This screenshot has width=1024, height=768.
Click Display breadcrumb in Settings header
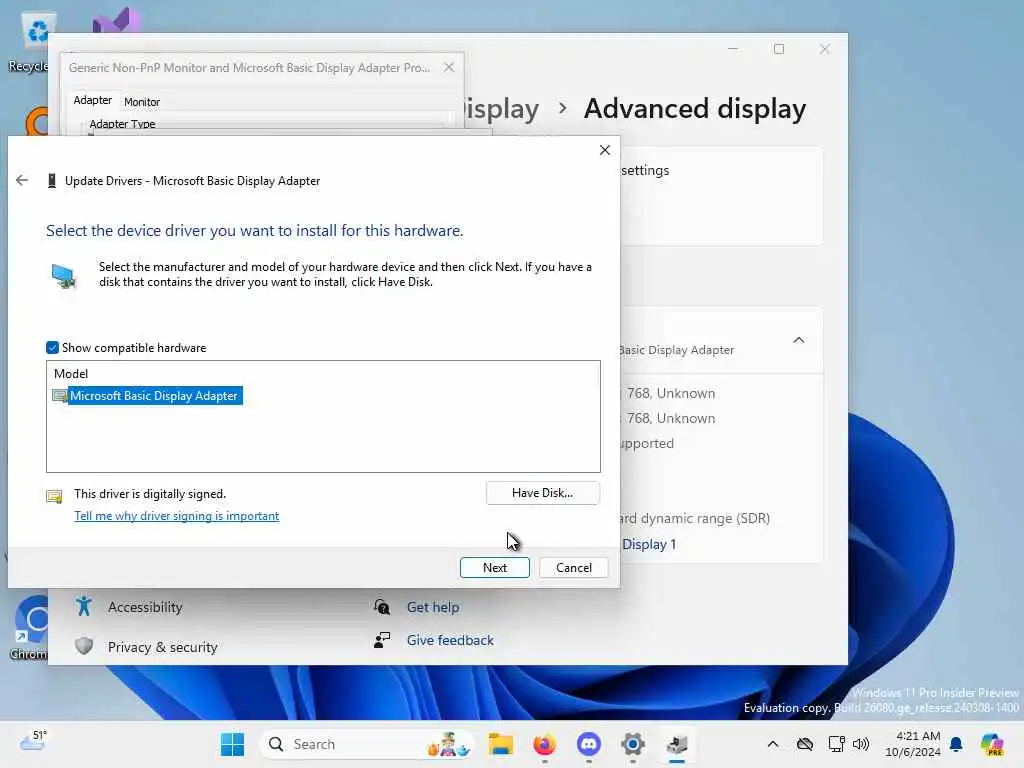(x=502, y=108)
